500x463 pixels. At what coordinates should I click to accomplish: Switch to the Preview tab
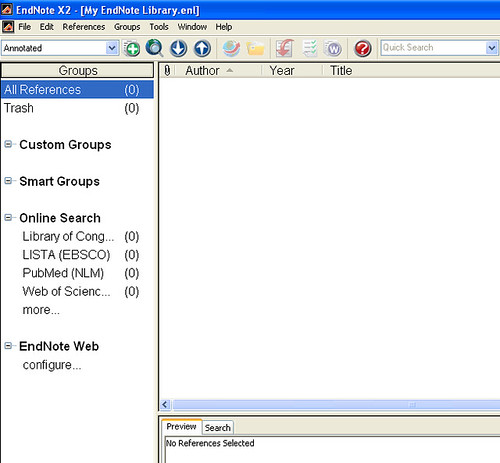click(x=181, y=427)
